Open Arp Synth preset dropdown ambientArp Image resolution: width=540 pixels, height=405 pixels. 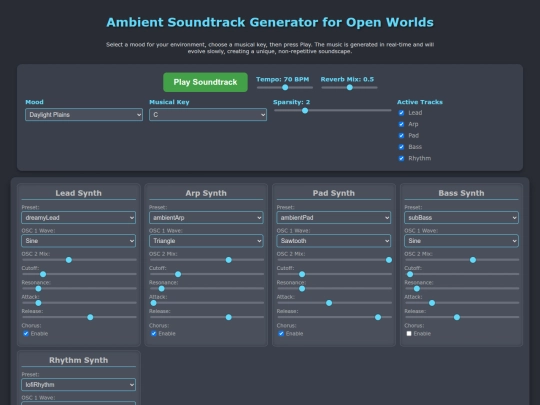coord(206,218)
